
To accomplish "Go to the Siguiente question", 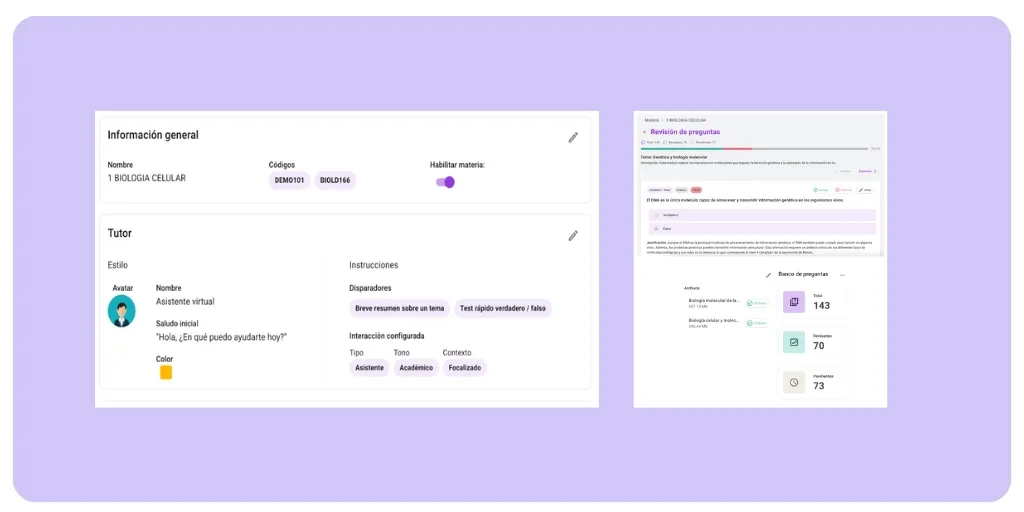I will coord(865,171).
